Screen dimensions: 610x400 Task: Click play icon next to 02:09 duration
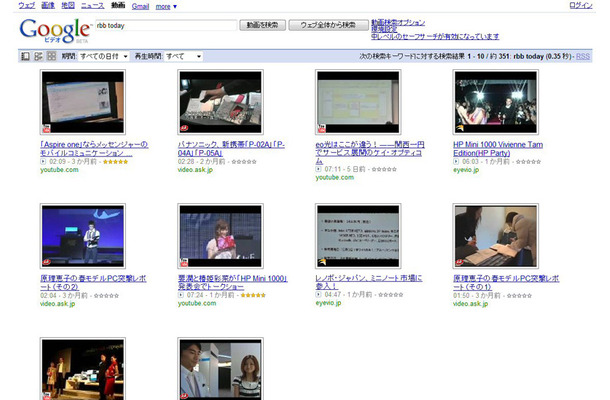point(43,161)
